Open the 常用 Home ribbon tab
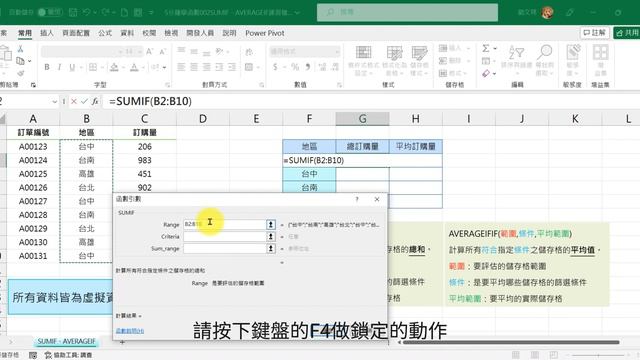Image resolution: width=640 pixels, height=360 pixels. pos(25,33)
